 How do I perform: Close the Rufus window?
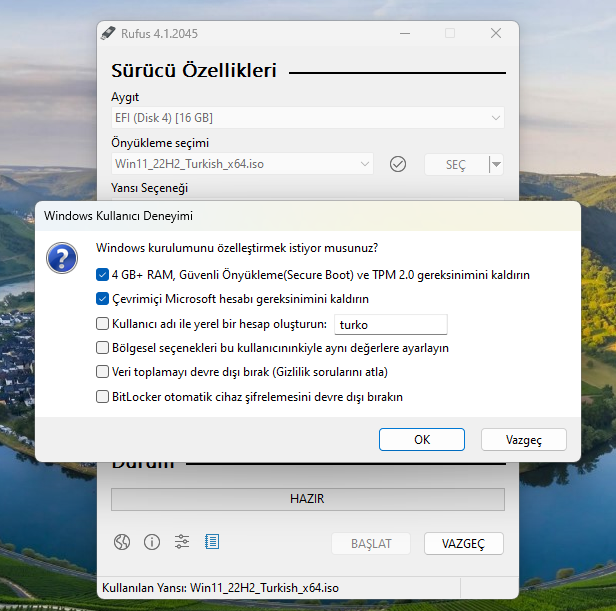496,33
